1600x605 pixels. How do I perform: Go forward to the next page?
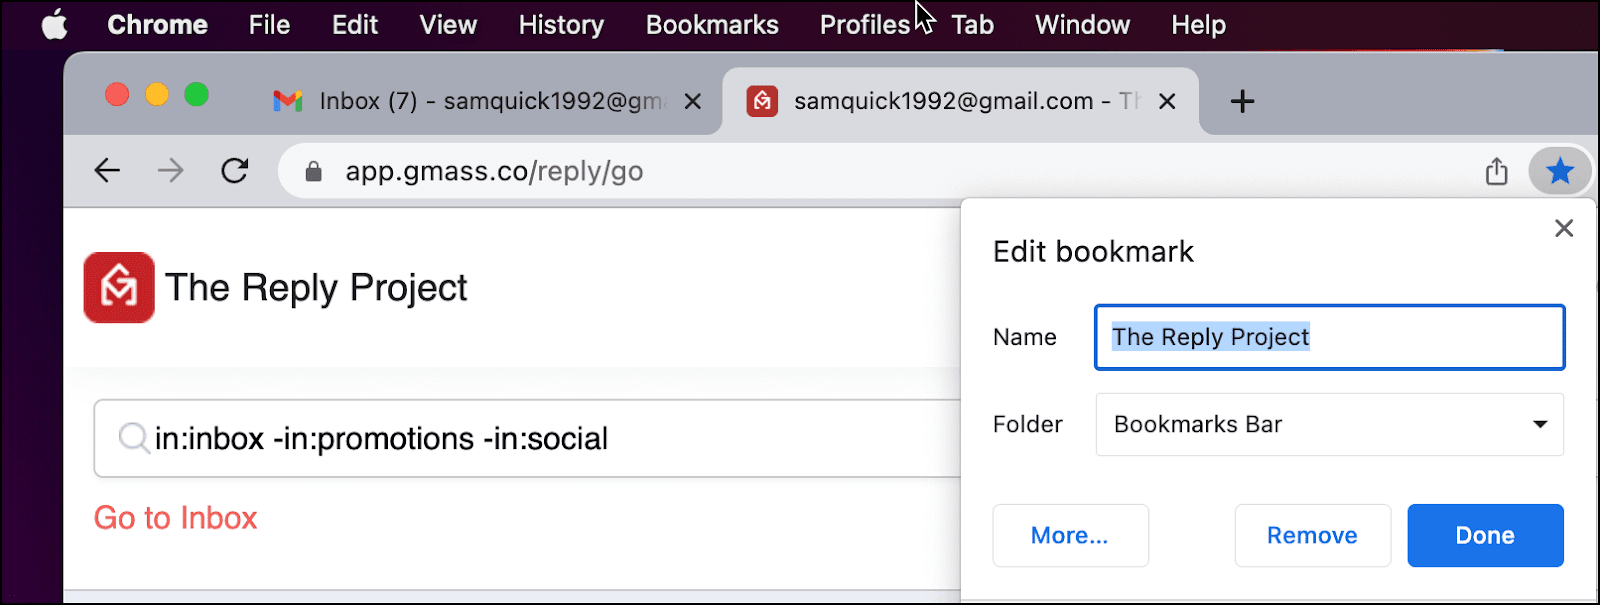171,171
